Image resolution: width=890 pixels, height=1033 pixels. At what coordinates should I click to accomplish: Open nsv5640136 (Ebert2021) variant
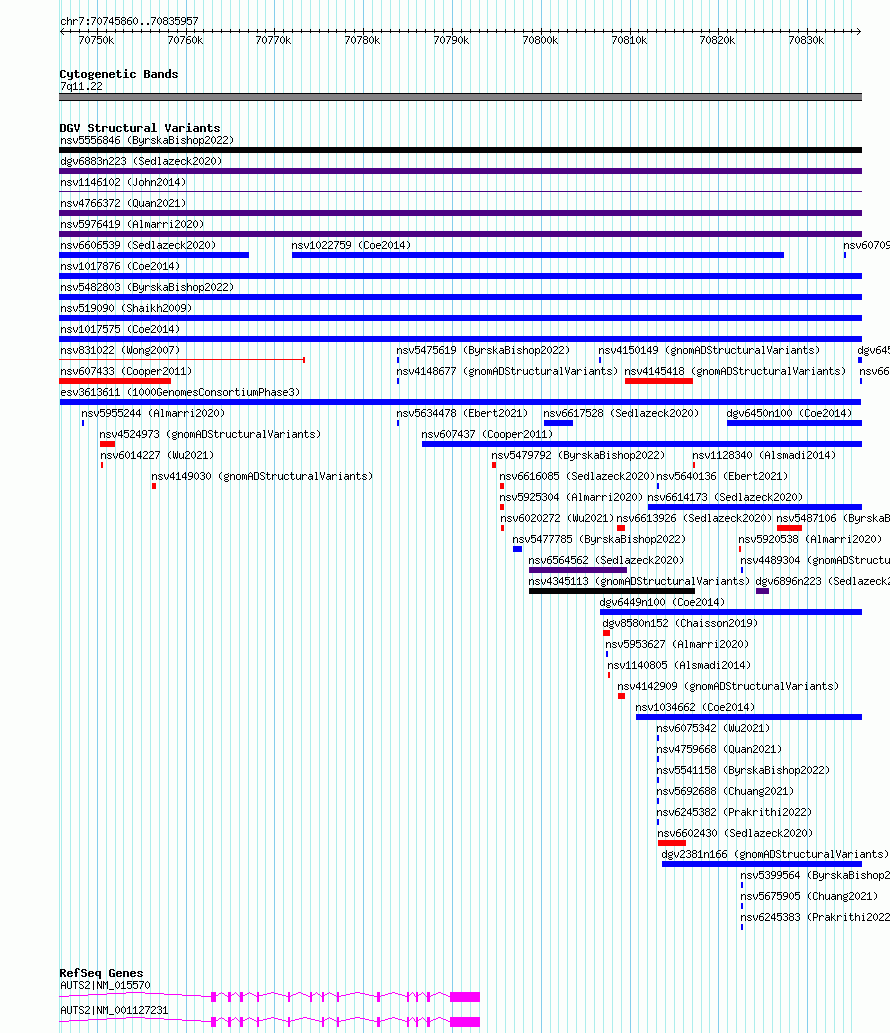tap(723, 478)
